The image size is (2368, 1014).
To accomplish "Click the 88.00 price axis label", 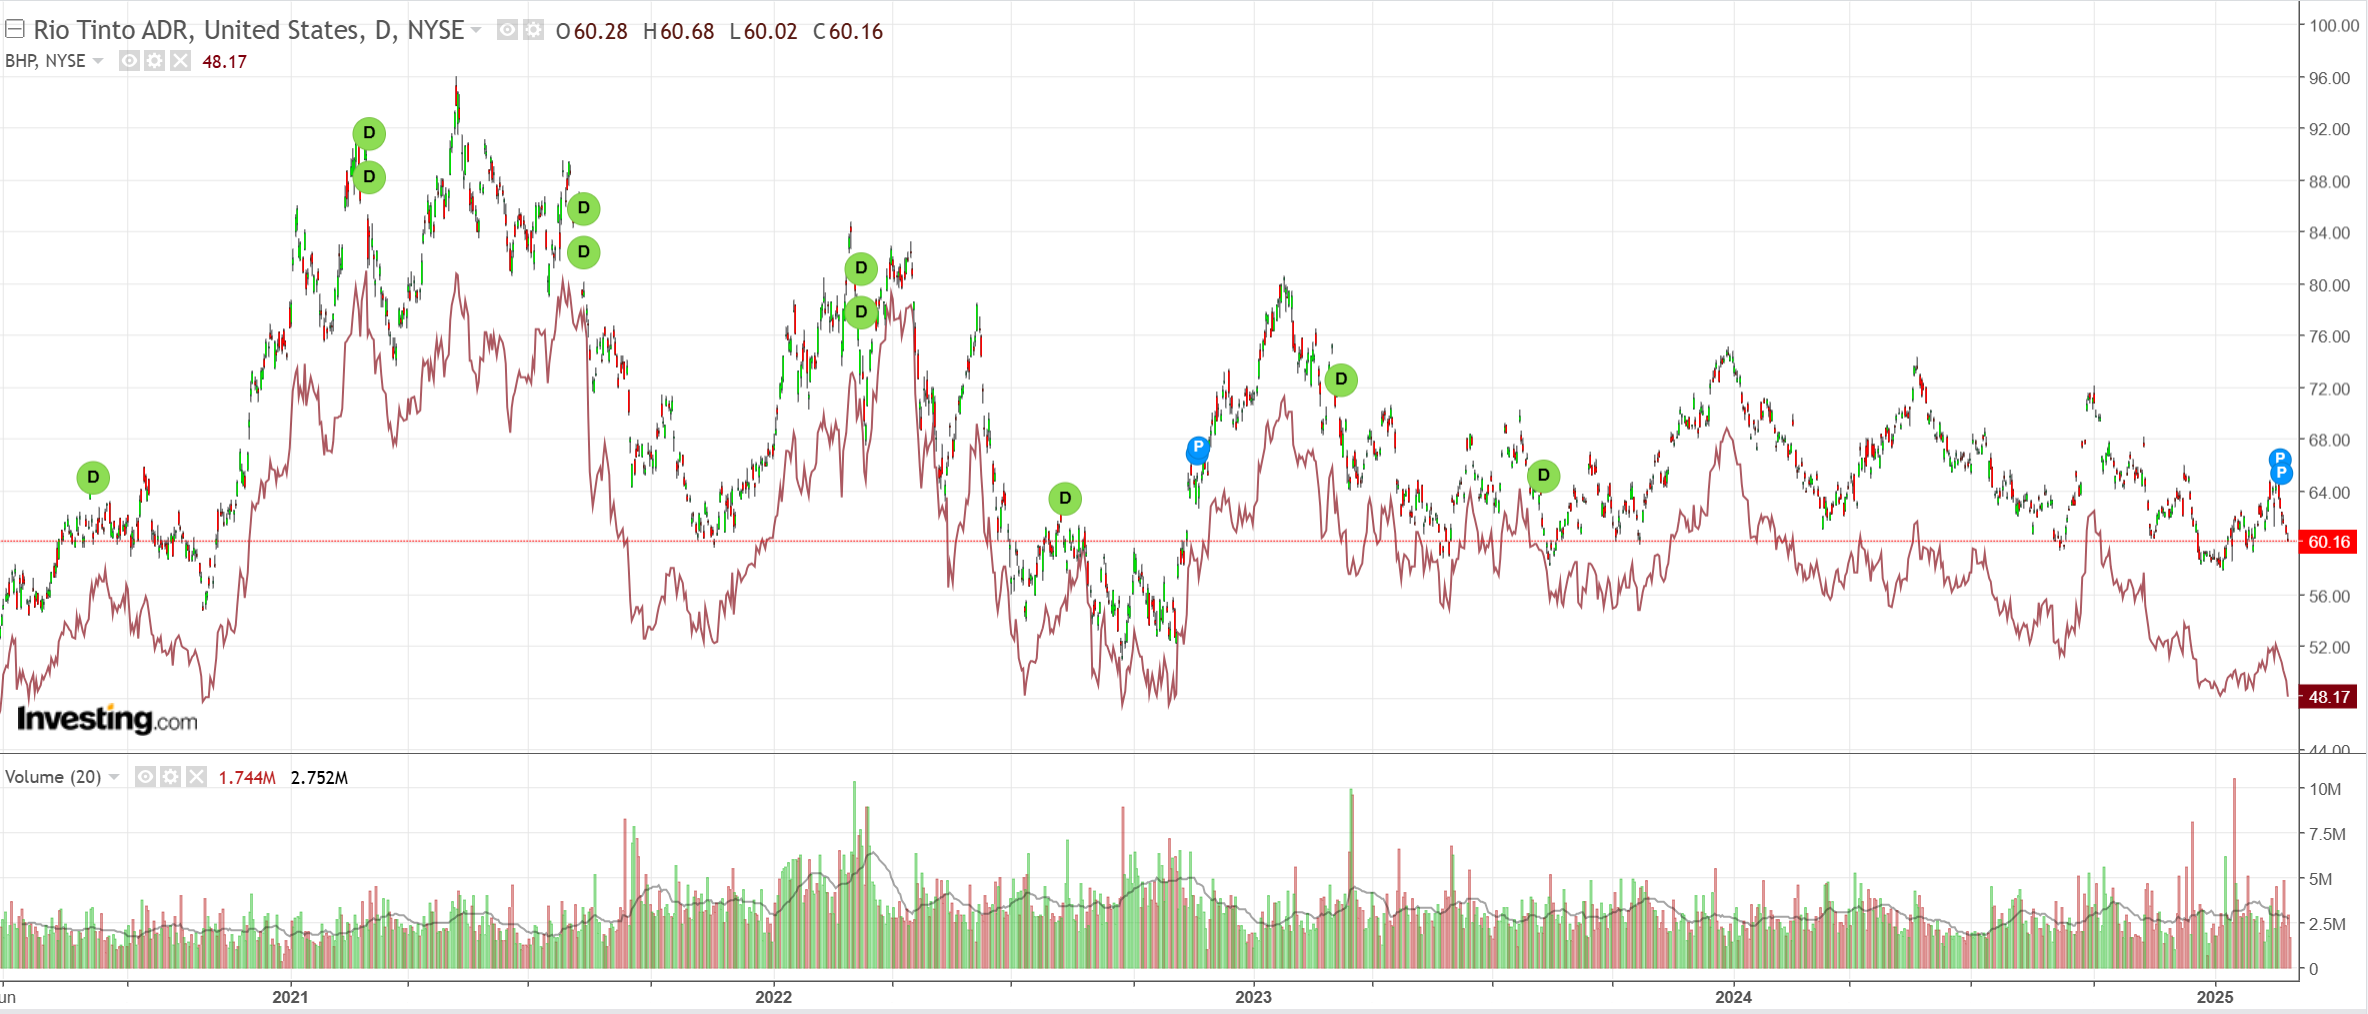I will coord(2330,181).
